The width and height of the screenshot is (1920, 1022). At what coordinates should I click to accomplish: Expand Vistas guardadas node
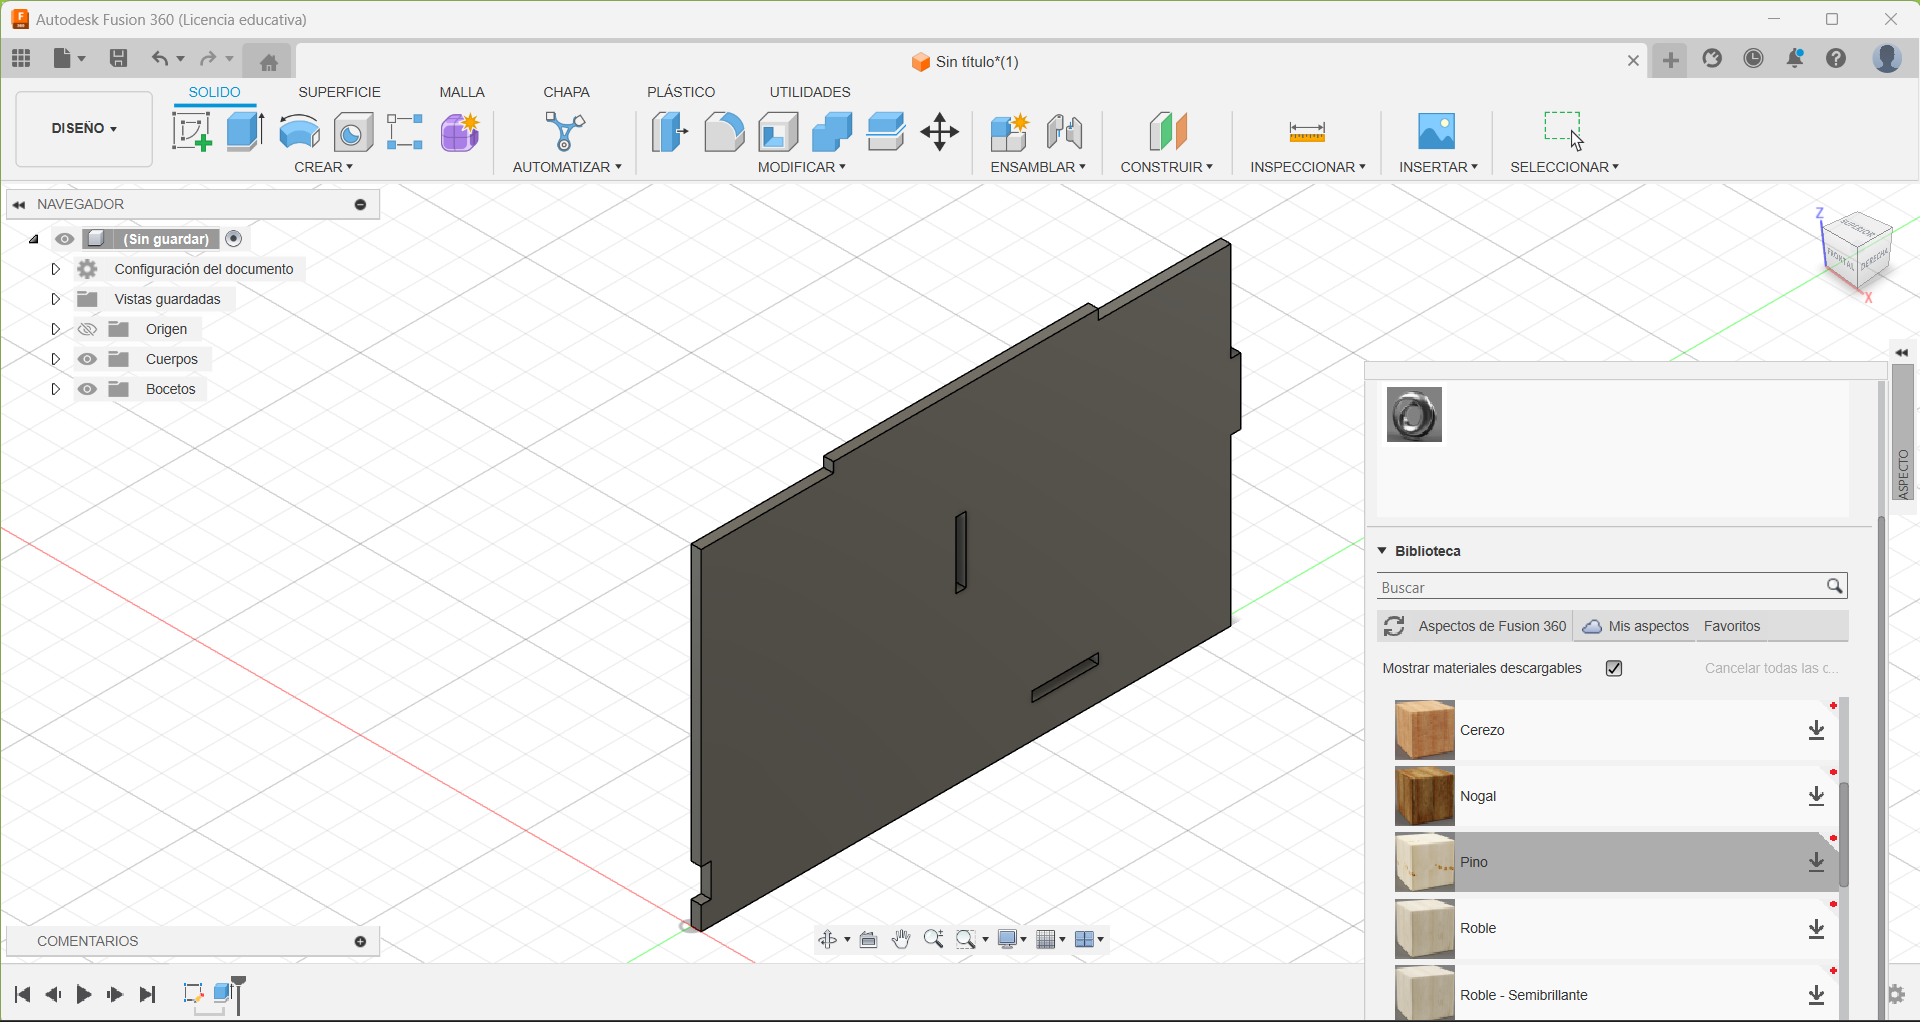pos(56,299)
